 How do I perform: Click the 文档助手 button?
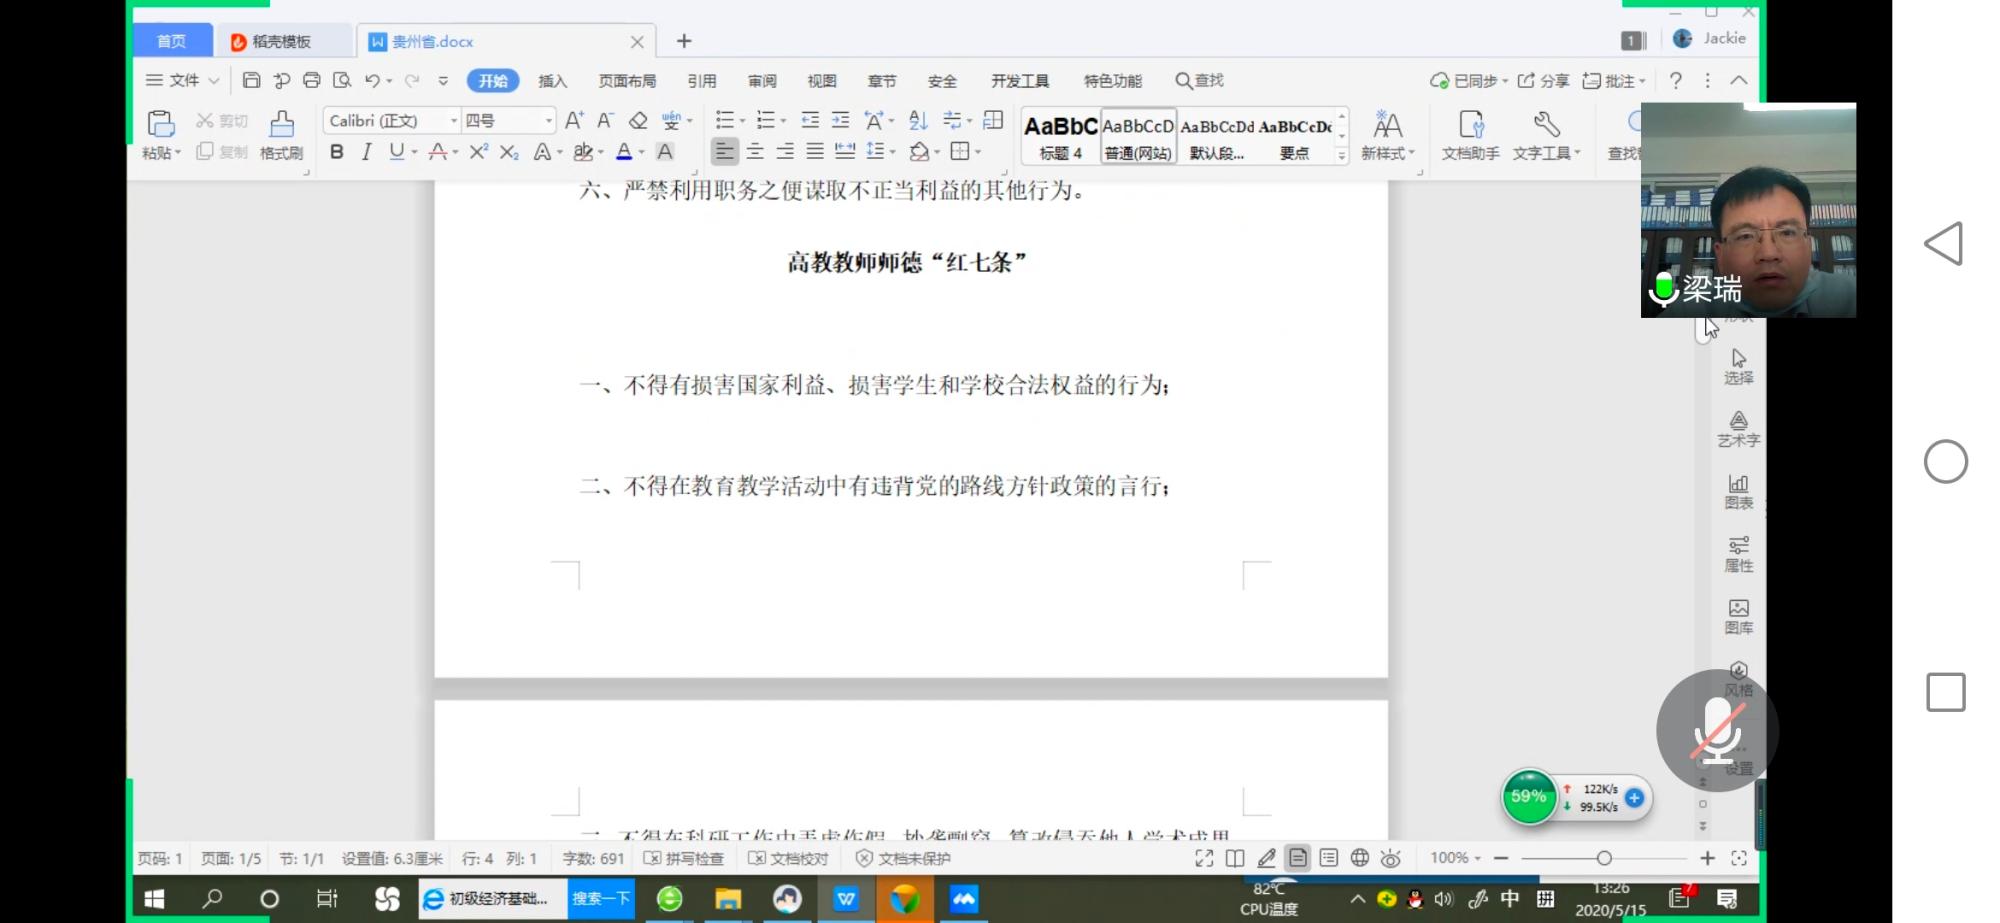[1470, 134]
